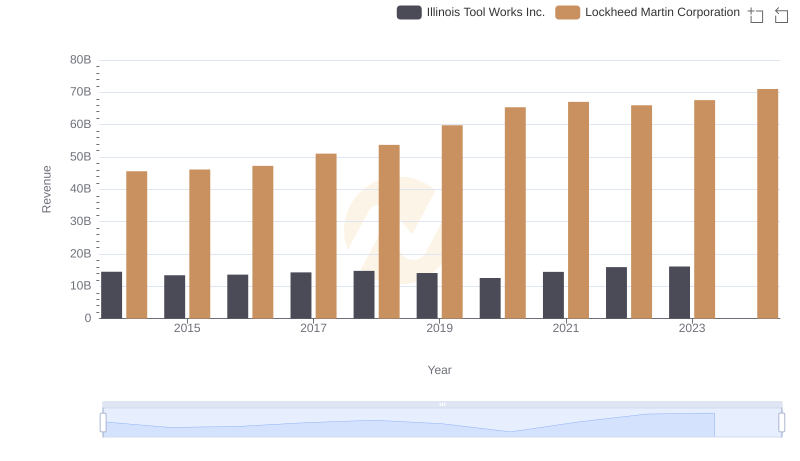Click the rightmost Lockheed Martin bar
This screenshot has width=800, height=461.
tap(768, 203)
